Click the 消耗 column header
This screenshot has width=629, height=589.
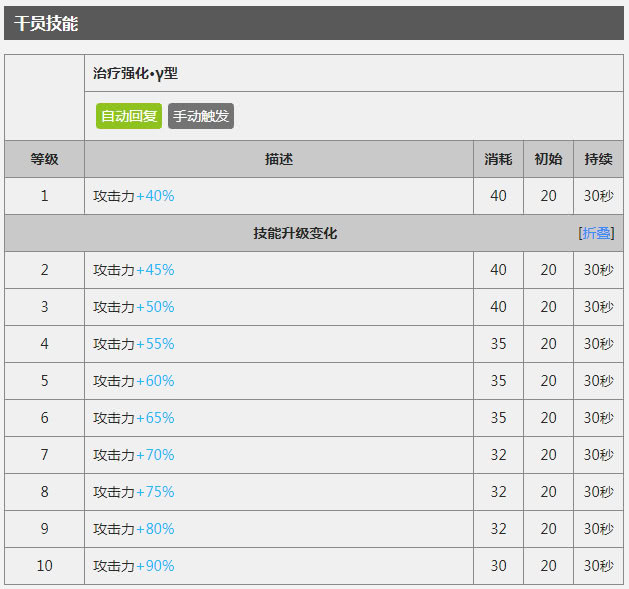[x=498, y=159]
